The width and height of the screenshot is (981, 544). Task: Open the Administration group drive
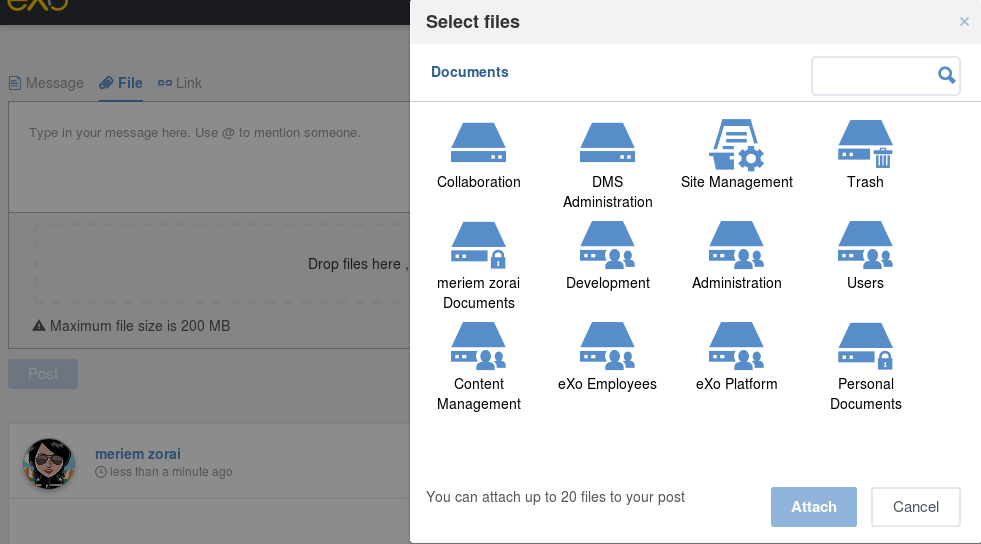[736, 244]
